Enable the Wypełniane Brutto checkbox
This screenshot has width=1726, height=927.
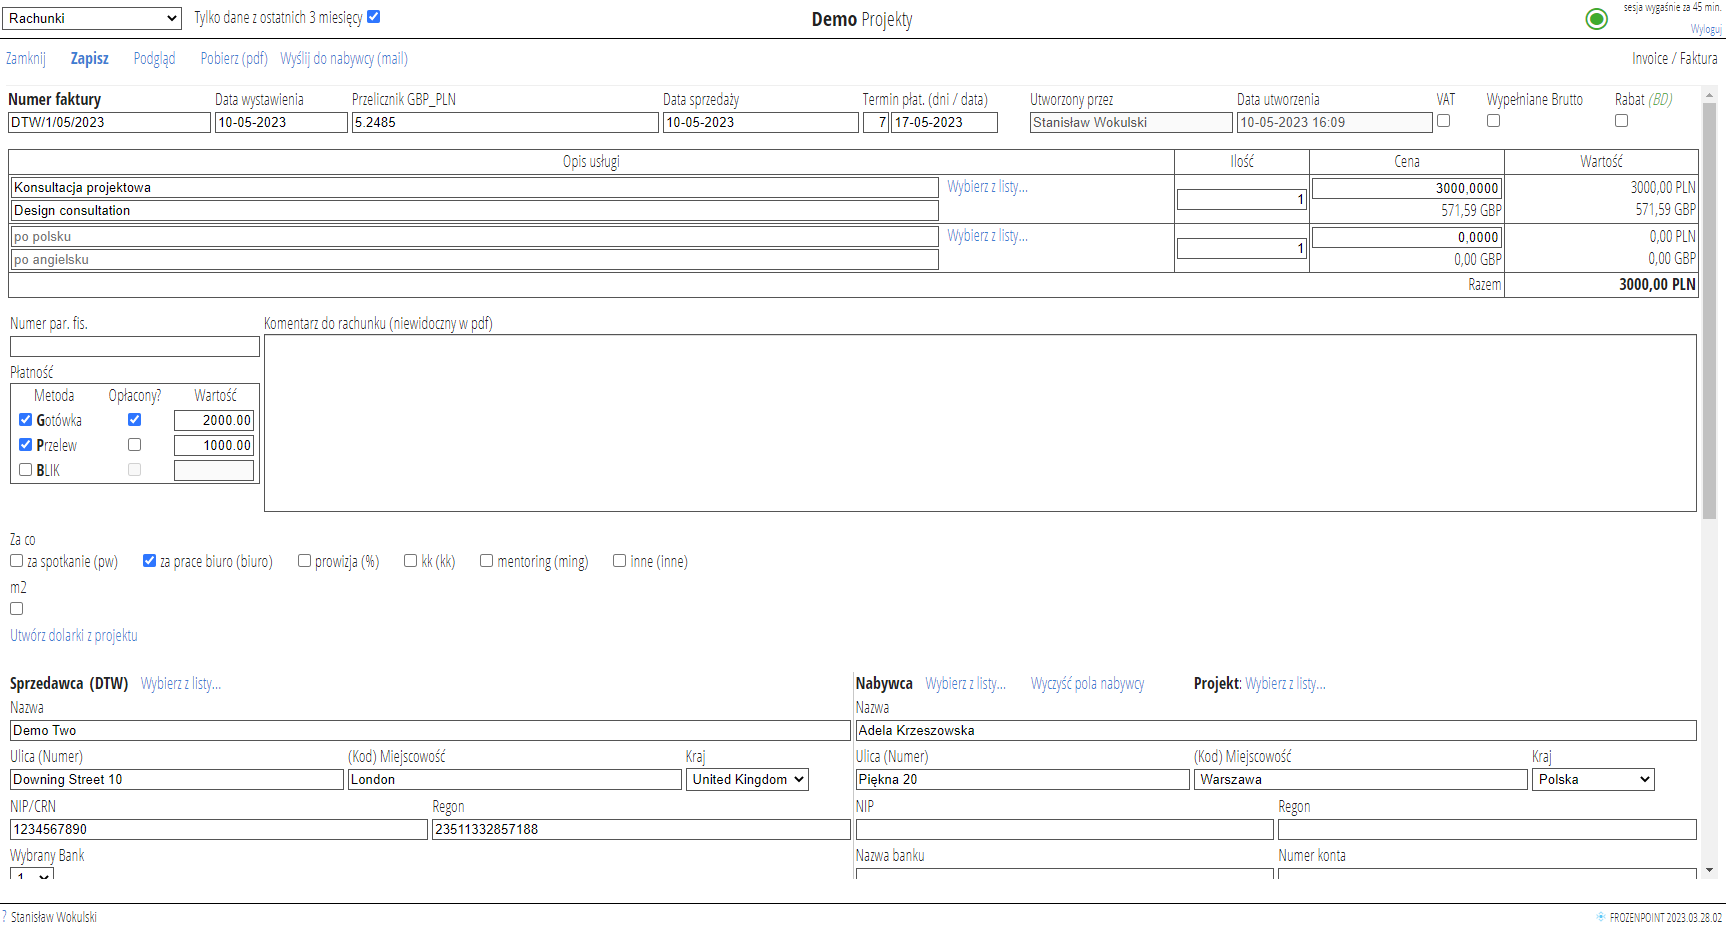(x=1493, y=121)
